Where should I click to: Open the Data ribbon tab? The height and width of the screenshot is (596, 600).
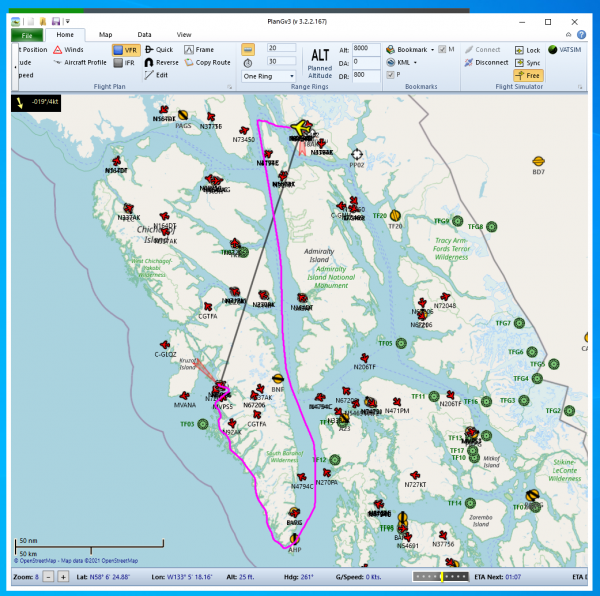pyautogui.click(x=145, y=34)
